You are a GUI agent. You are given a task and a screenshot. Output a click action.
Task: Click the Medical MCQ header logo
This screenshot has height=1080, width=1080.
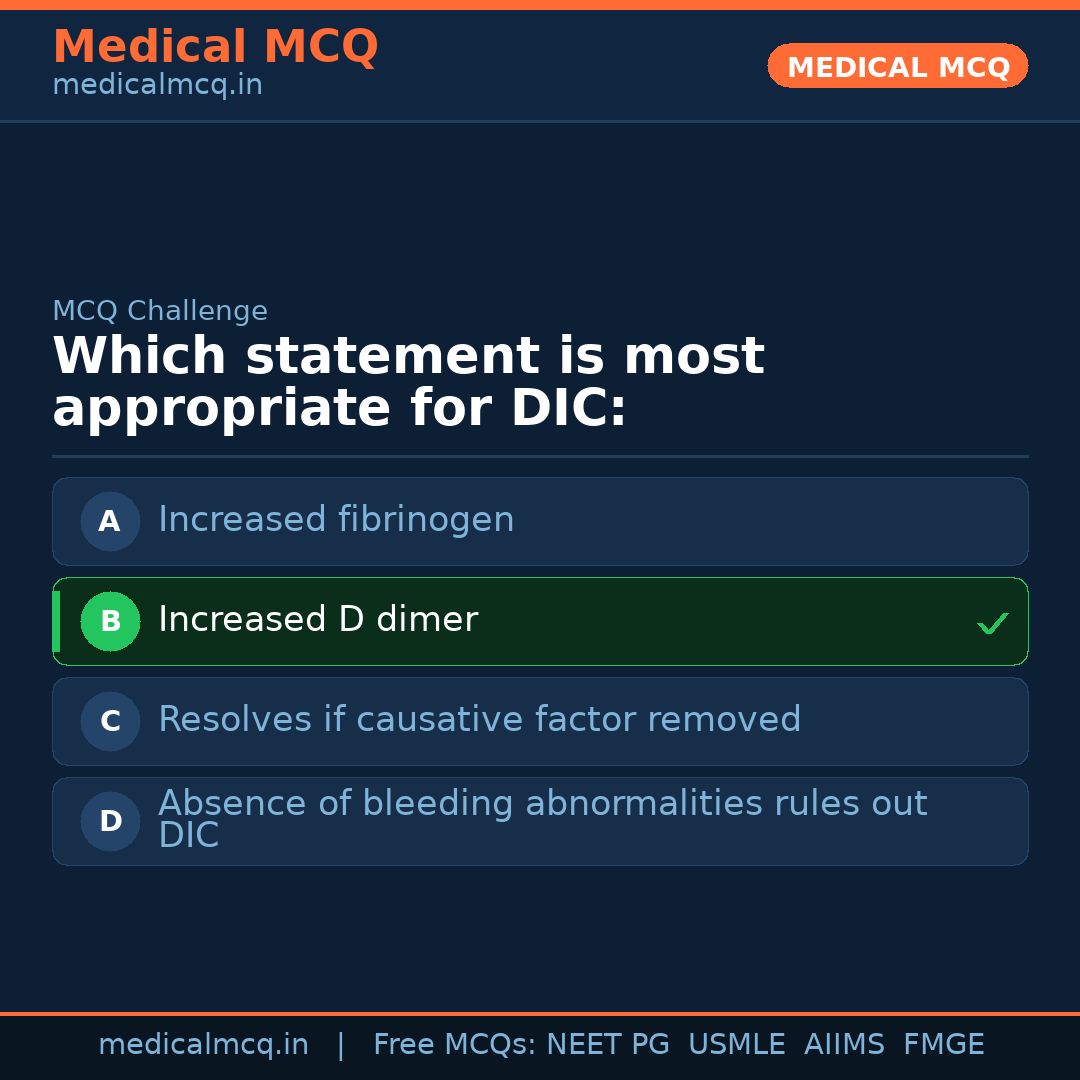coord(215,47)
